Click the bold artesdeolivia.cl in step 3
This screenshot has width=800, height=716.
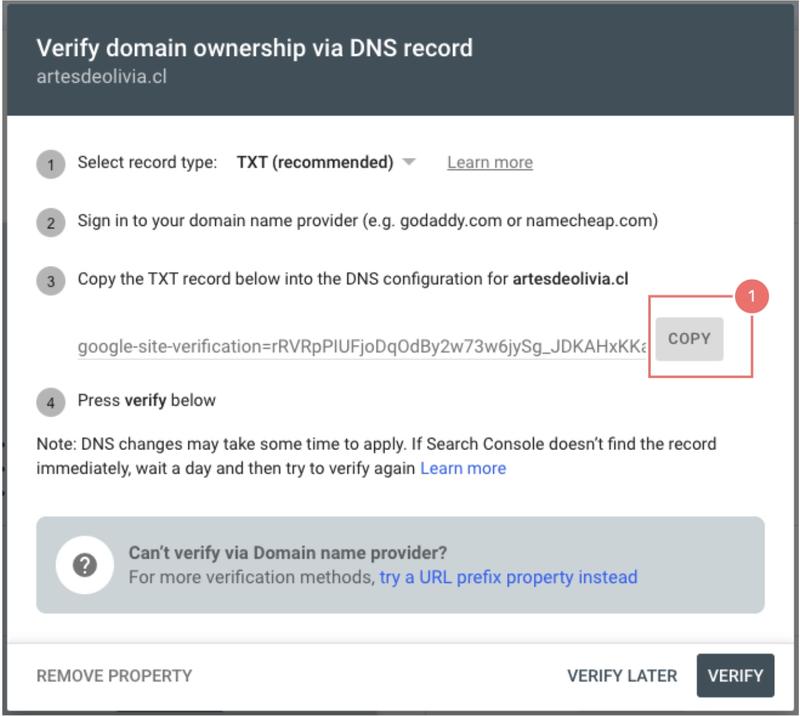click(x=570, y=279)
